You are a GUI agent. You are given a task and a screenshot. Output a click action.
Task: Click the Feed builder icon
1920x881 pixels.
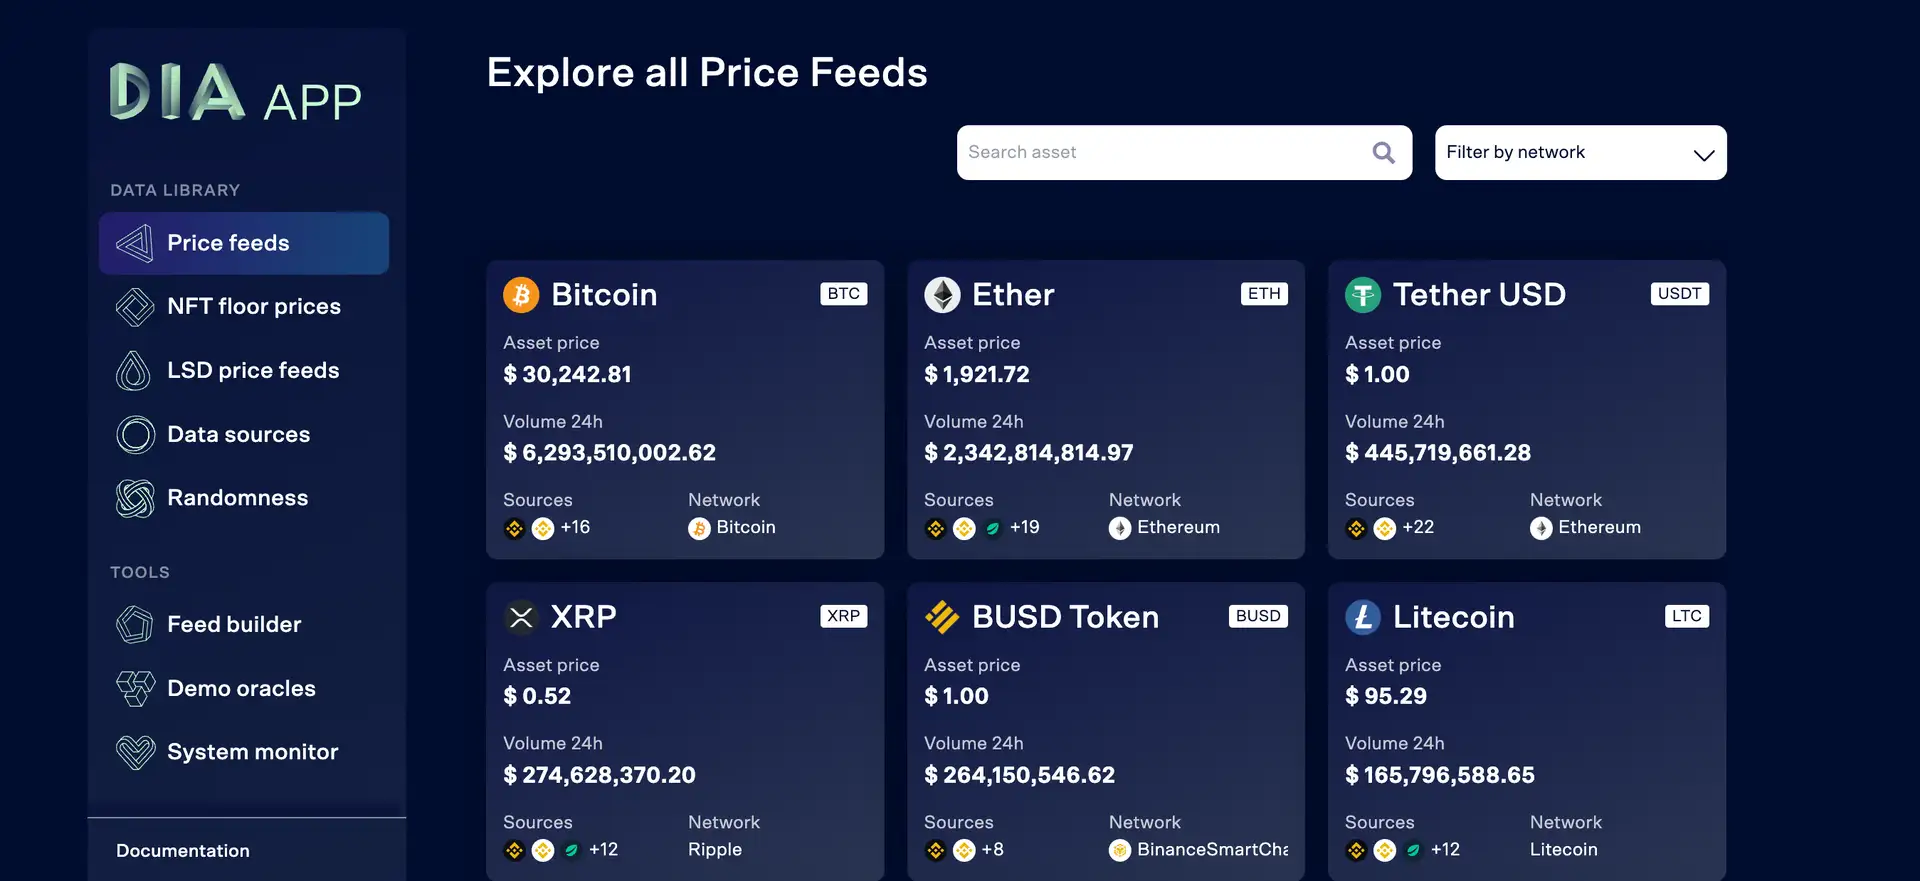tap(135, 625)
